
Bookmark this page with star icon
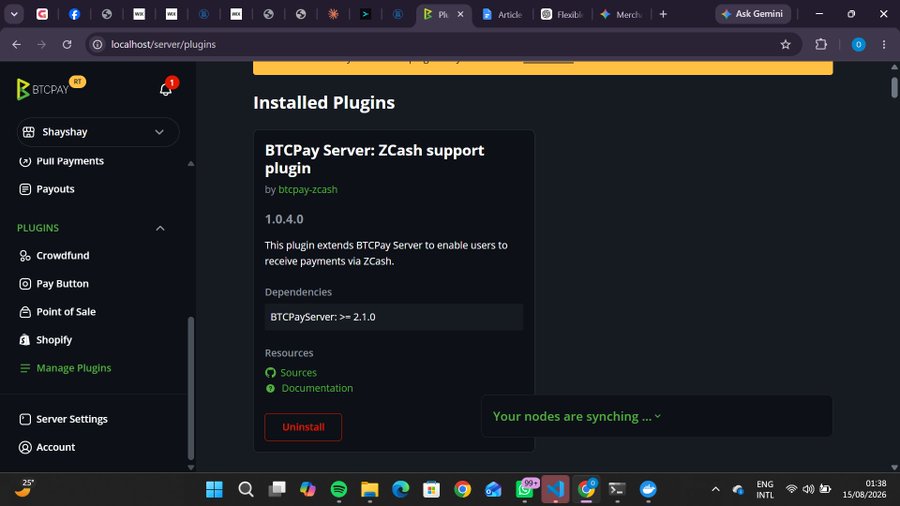click(785, 44)
